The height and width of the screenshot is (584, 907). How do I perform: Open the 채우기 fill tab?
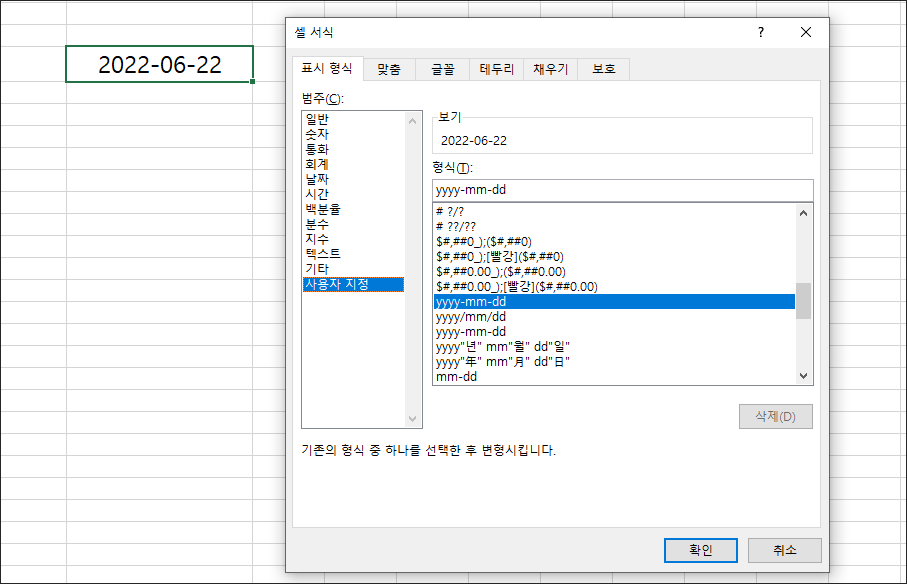pyautogui.click(x=551, y=69)
